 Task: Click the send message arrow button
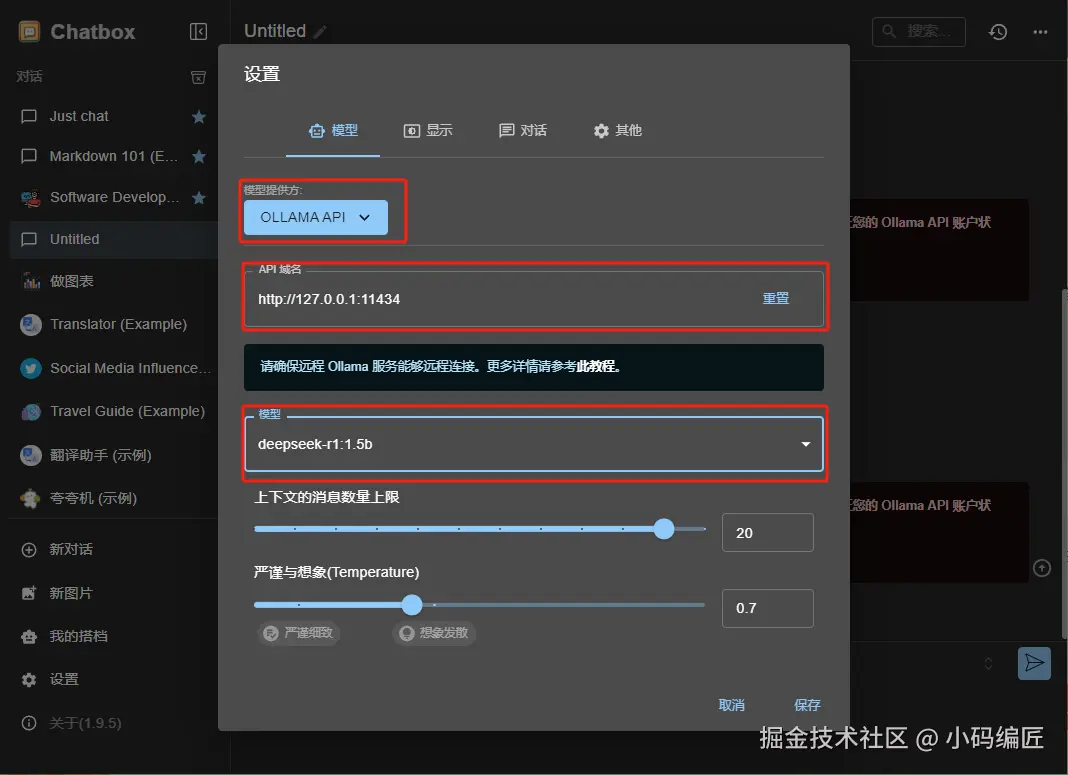point(1034,663)
